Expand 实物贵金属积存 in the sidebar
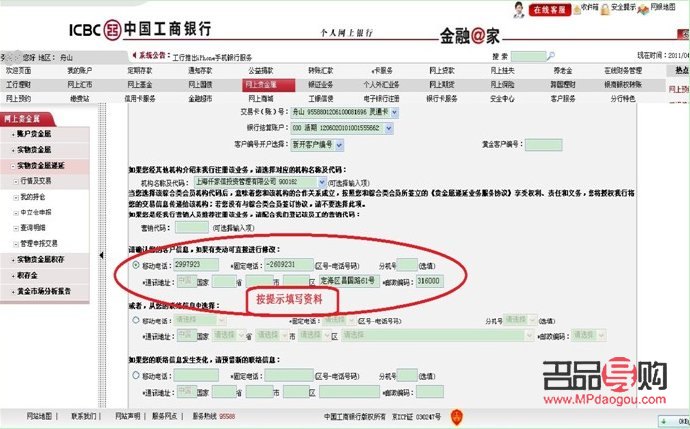Image resolution: width=690 pixels, height=429 pixels. [x=40, y=260]
